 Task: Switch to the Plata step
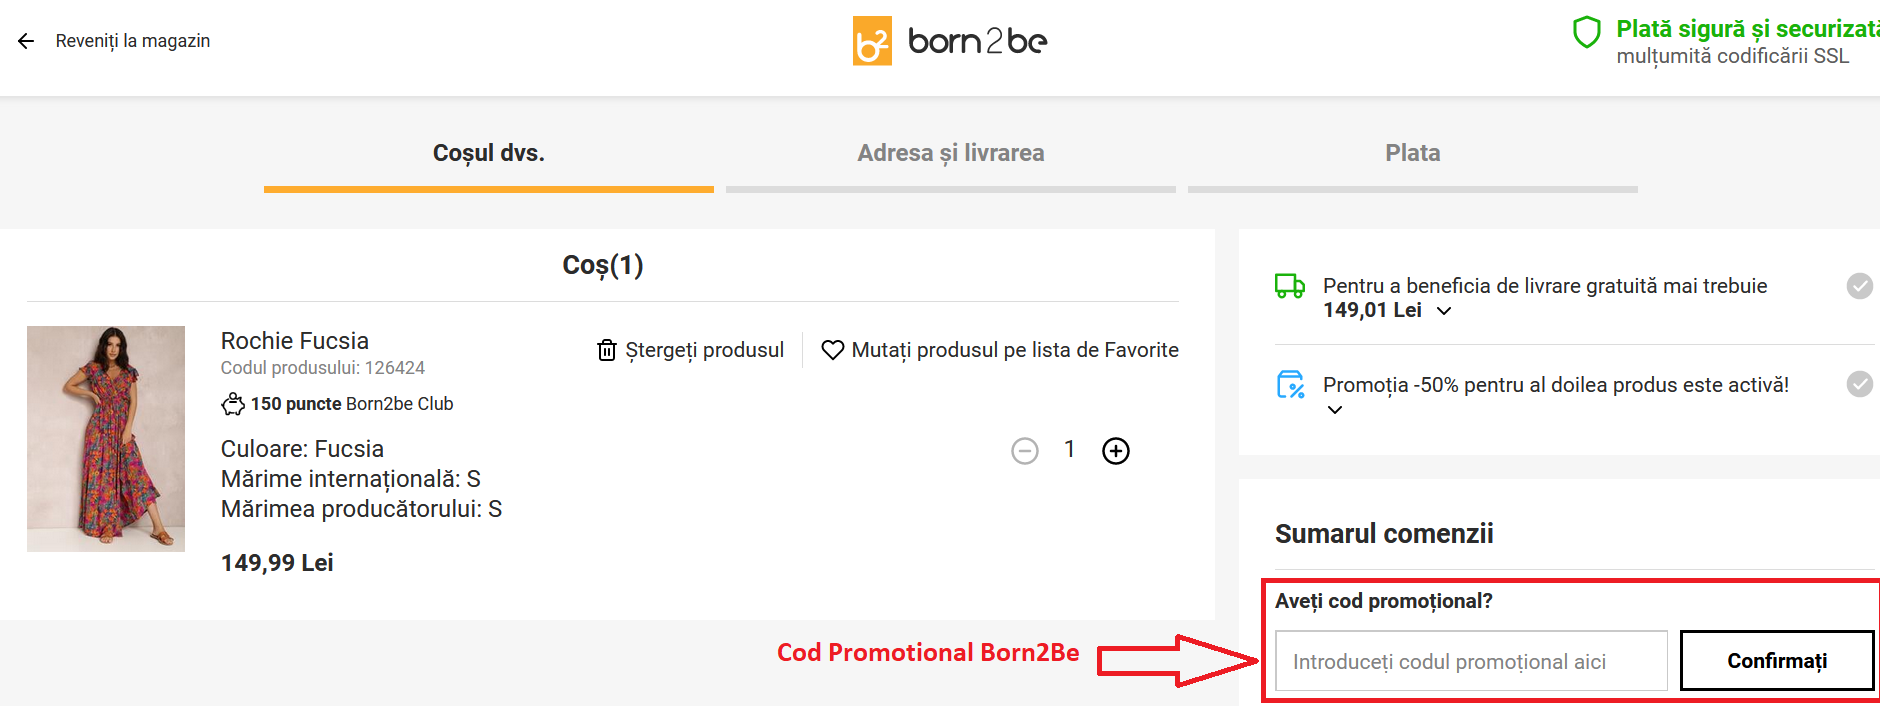tap(1412, 153)
